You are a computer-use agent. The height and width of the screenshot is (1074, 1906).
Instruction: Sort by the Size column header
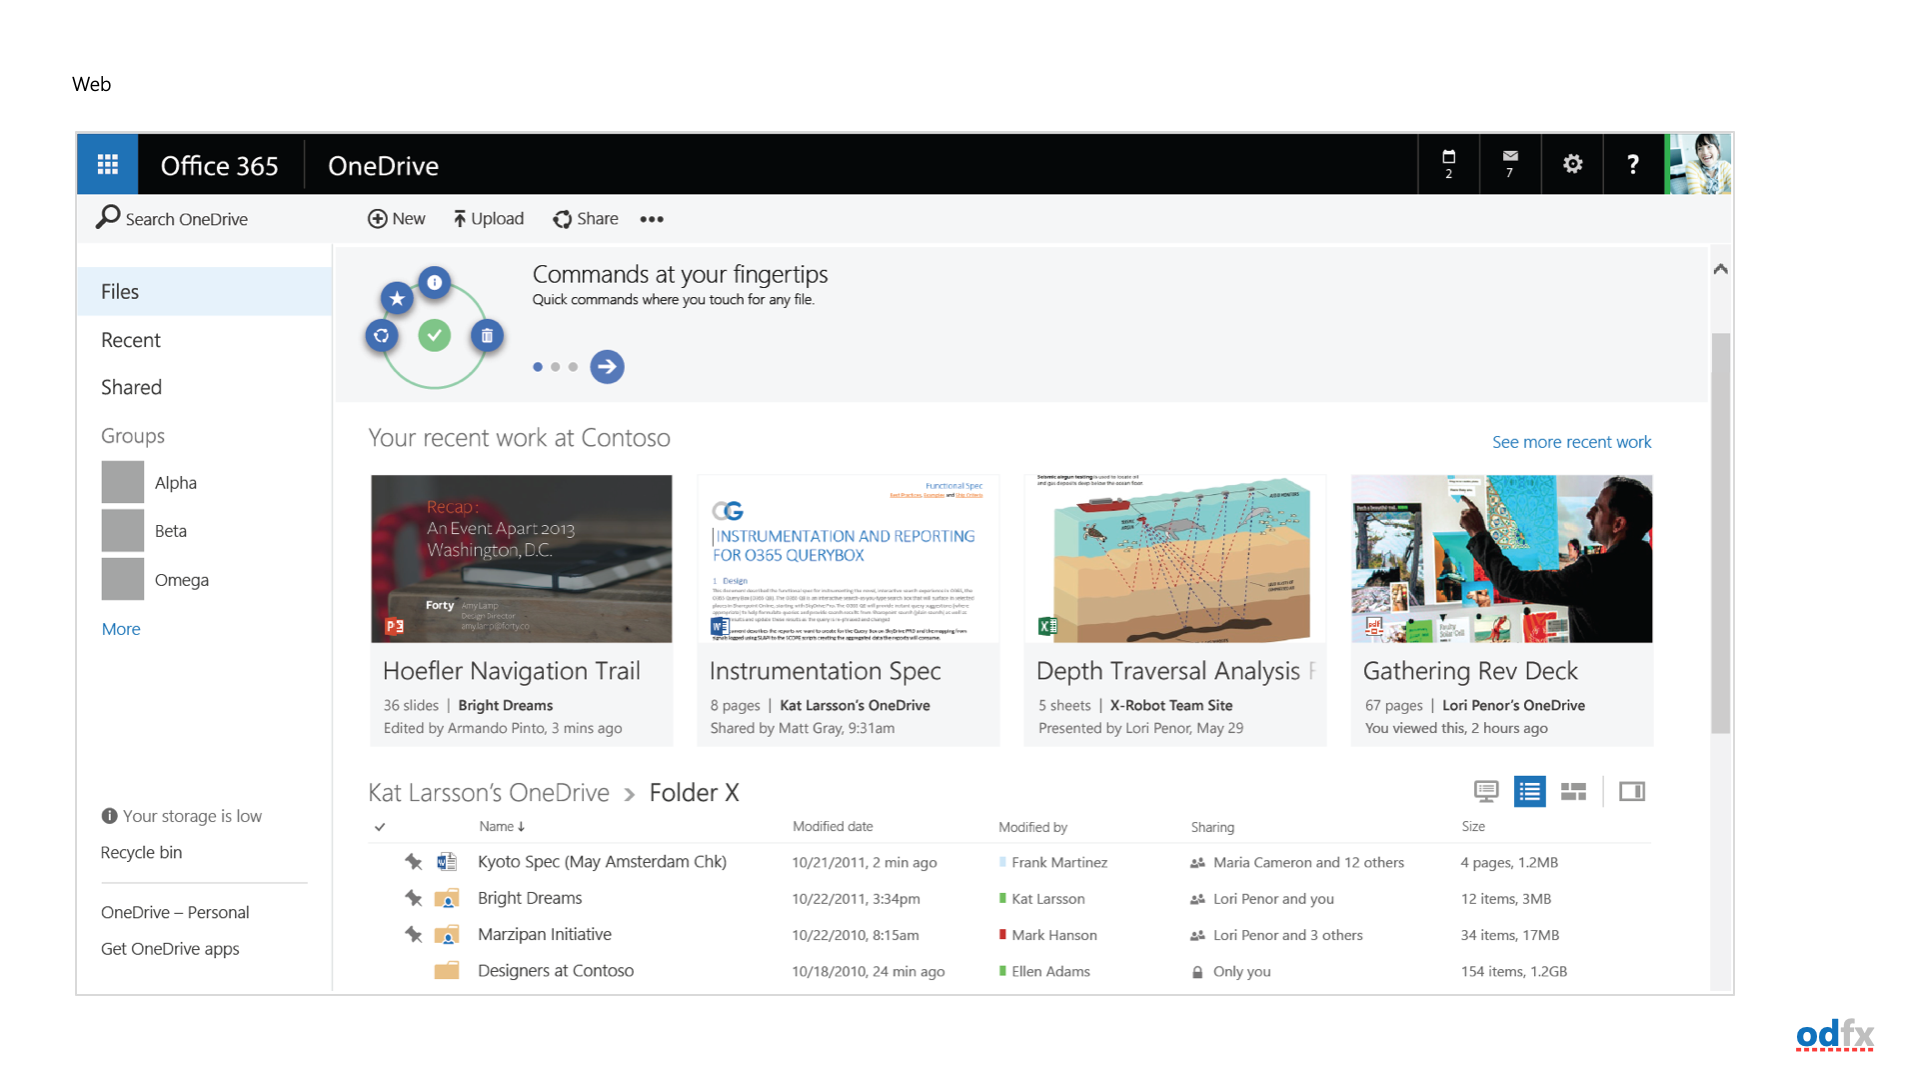(1473, 826)
